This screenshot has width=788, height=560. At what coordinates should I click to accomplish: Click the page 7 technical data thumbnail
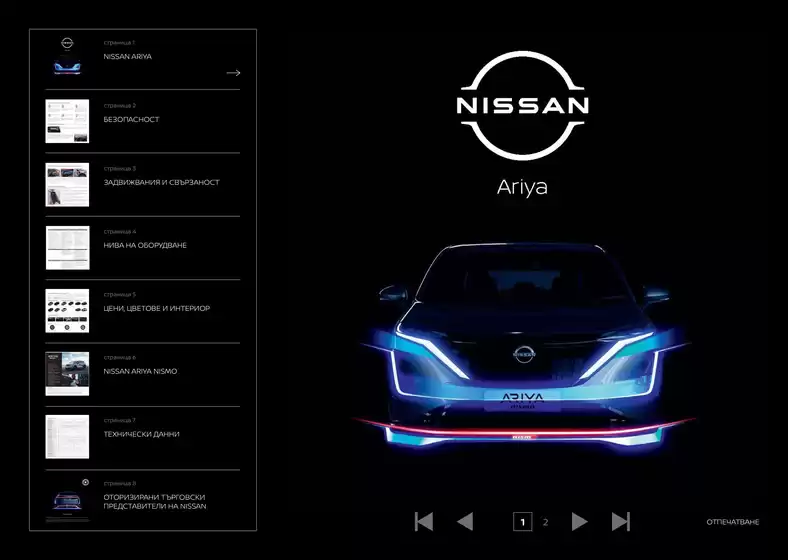point(67,436)
